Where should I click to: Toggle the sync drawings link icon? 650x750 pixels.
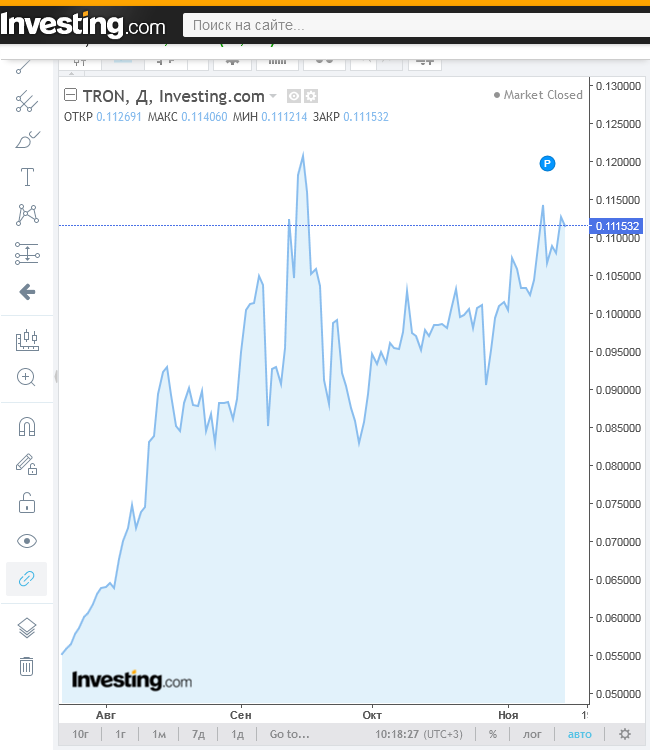click(26, 579)
